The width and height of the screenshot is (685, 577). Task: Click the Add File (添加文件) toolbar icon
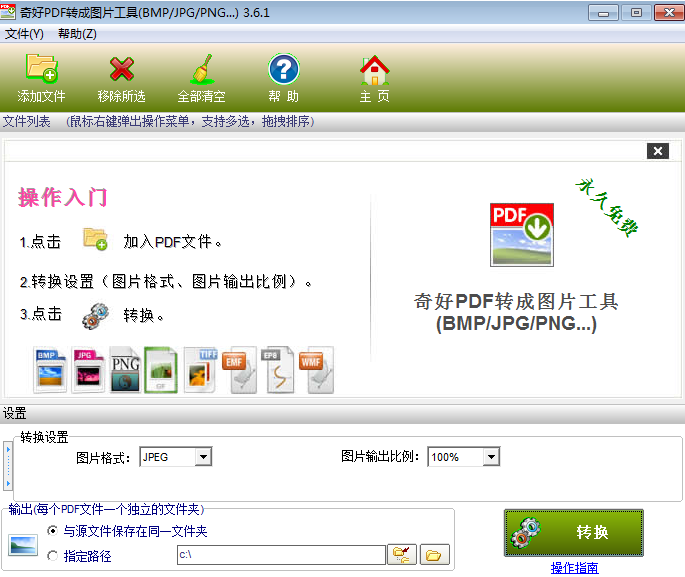click(x=42, y=69)
